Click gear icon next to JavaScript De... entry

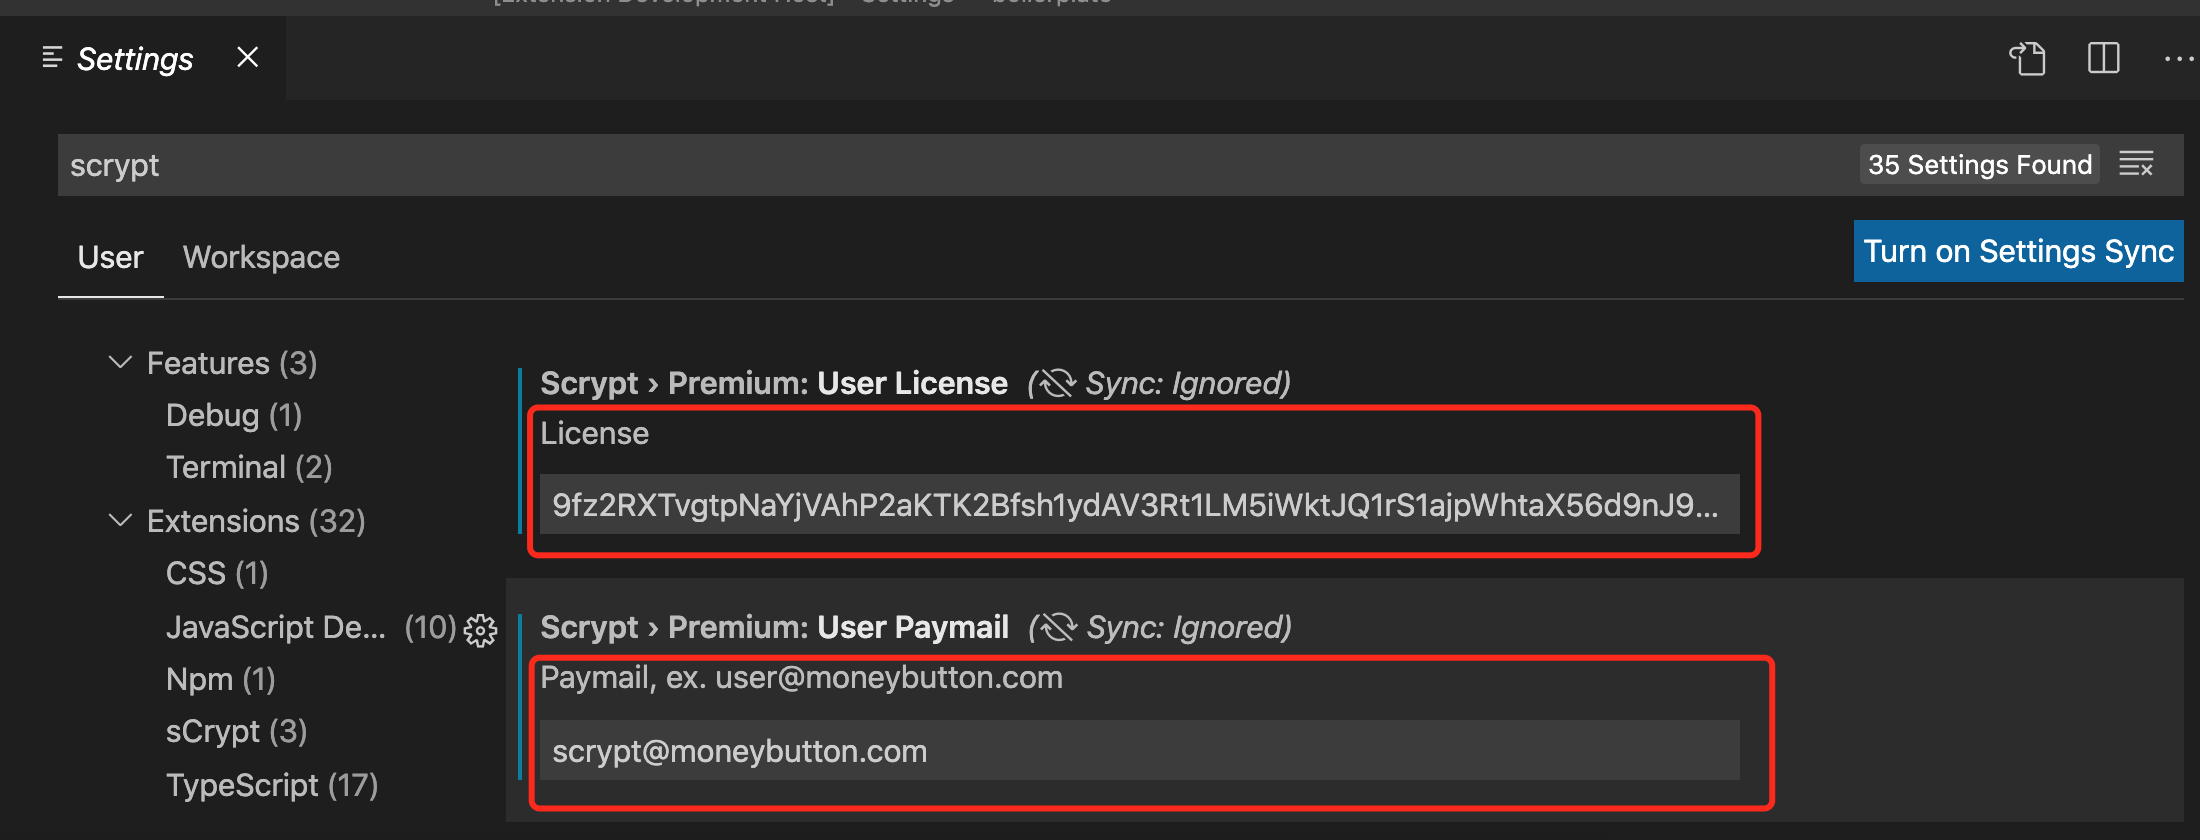481,630
